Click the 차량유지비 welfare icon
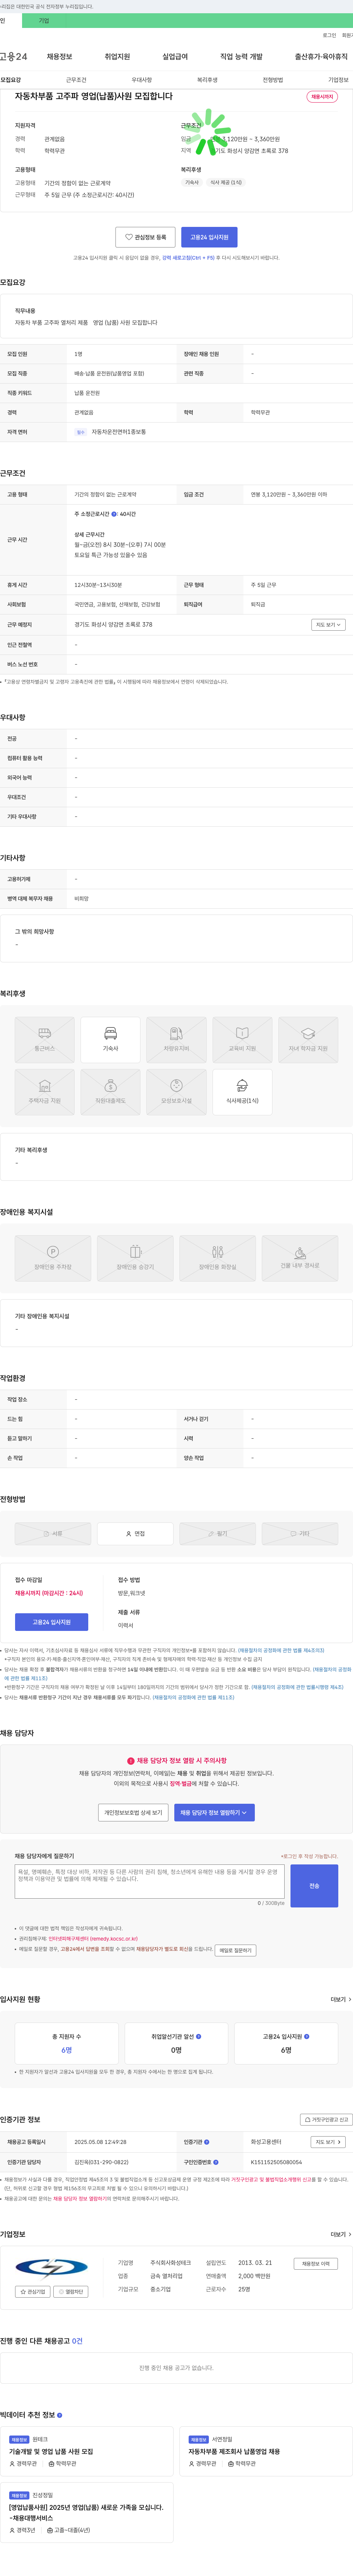The width and height of the screenshot is (353, 2576). 176,1040
